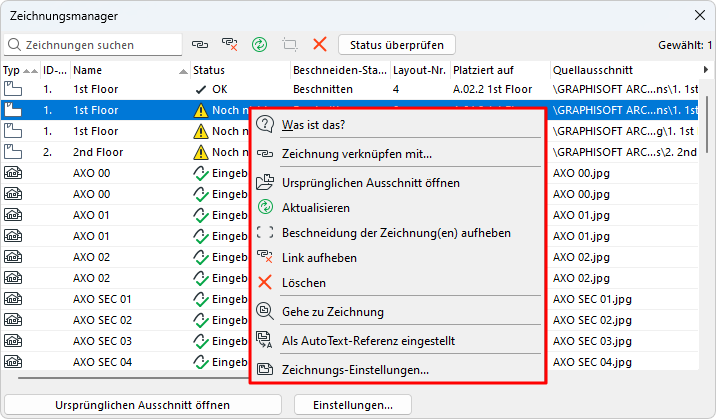The width and height of the screenshot is (716, 419).
Task: Click the green update icon in the toolbar
Action: 260,45
